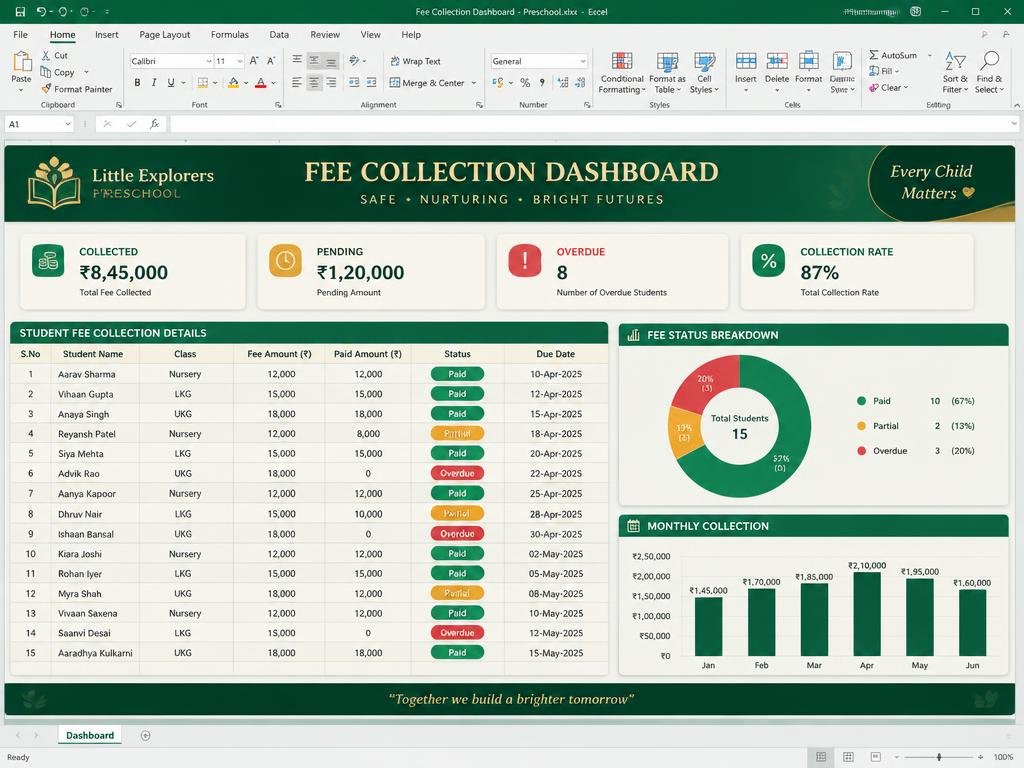The width and height of the screenshot is (1024, 768).
Task: Decrease indent in Alignment group
Action: pyautogui.click(x=354, y=82)
